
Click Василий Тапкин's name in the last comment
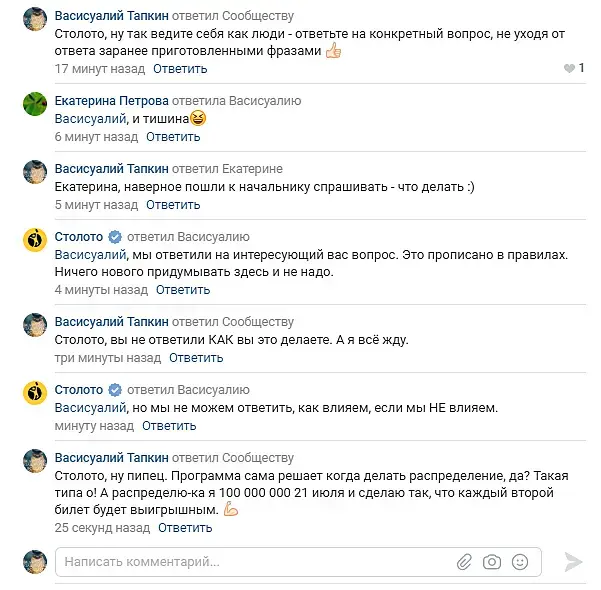(111, 458)
